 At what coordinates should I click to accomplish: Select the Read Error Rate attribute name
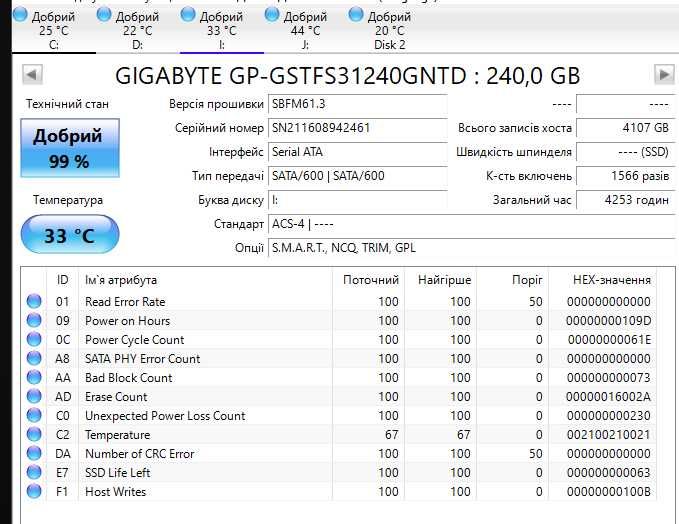(125, 302)
